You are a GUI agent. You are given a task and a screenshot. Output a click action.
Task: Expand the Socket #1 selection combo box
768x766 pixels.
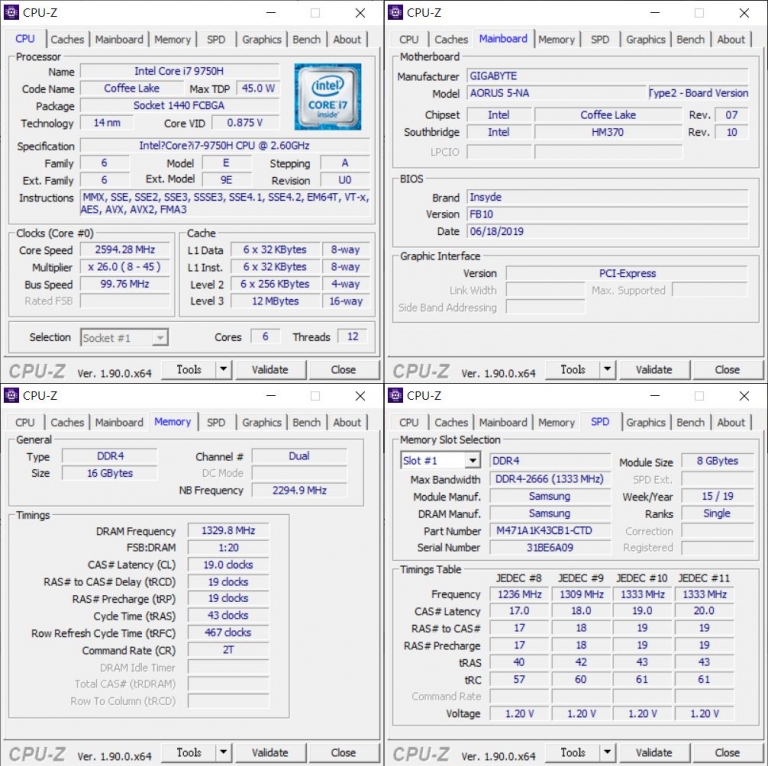click(160, 337)
